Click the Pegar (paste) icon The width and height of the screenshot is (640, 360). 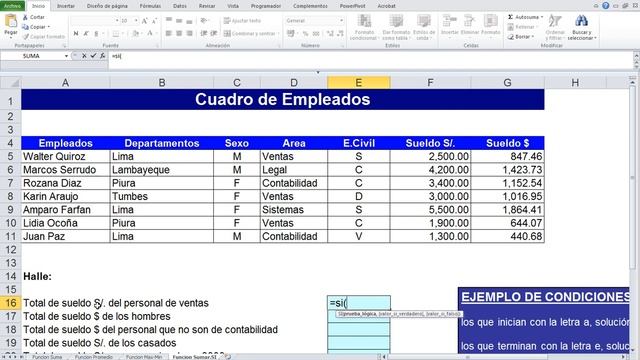11,20
